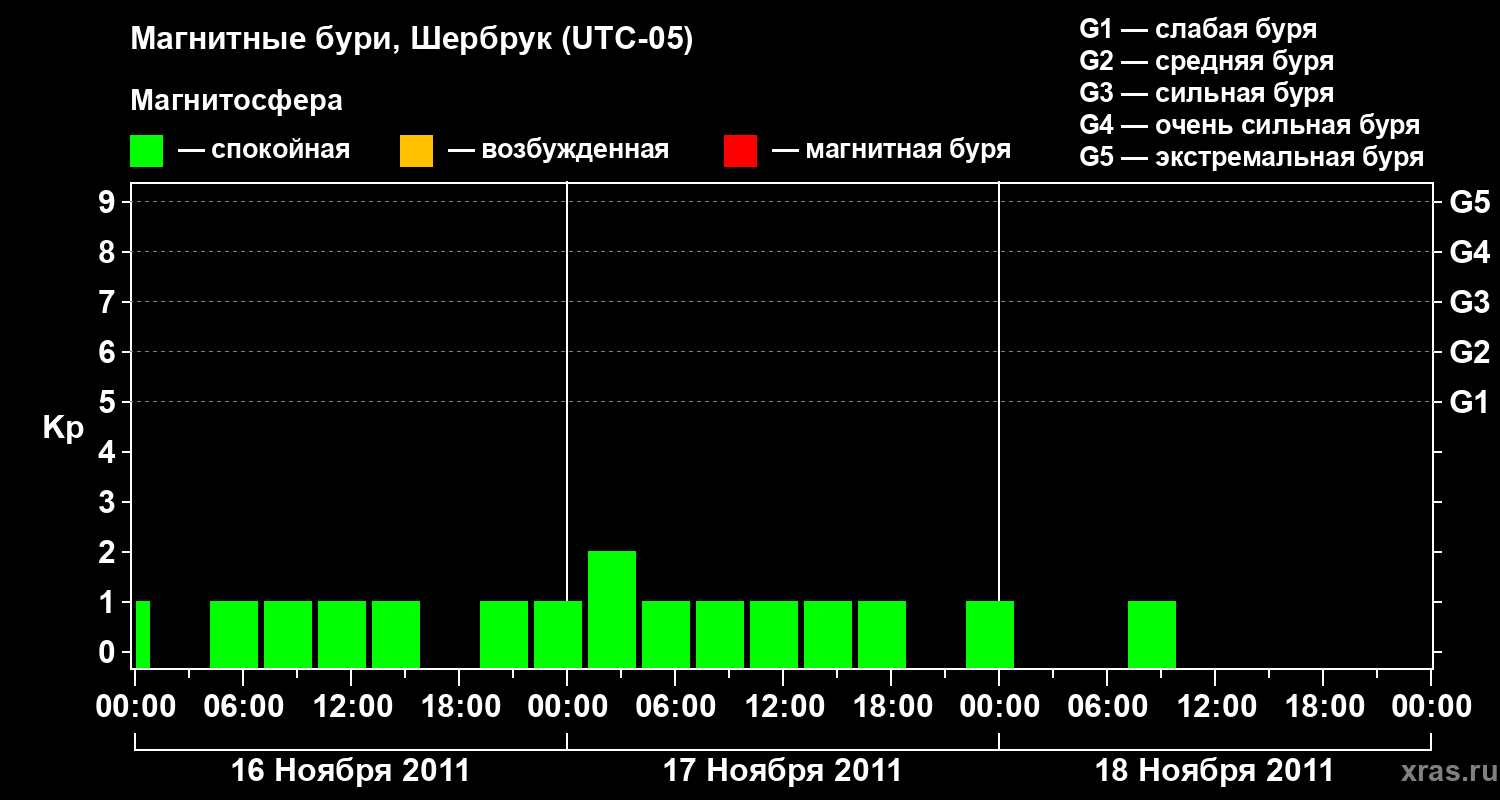Click the 16 Ноября 2011 date label
This screenshot has height=800, width=1500.
350,771
